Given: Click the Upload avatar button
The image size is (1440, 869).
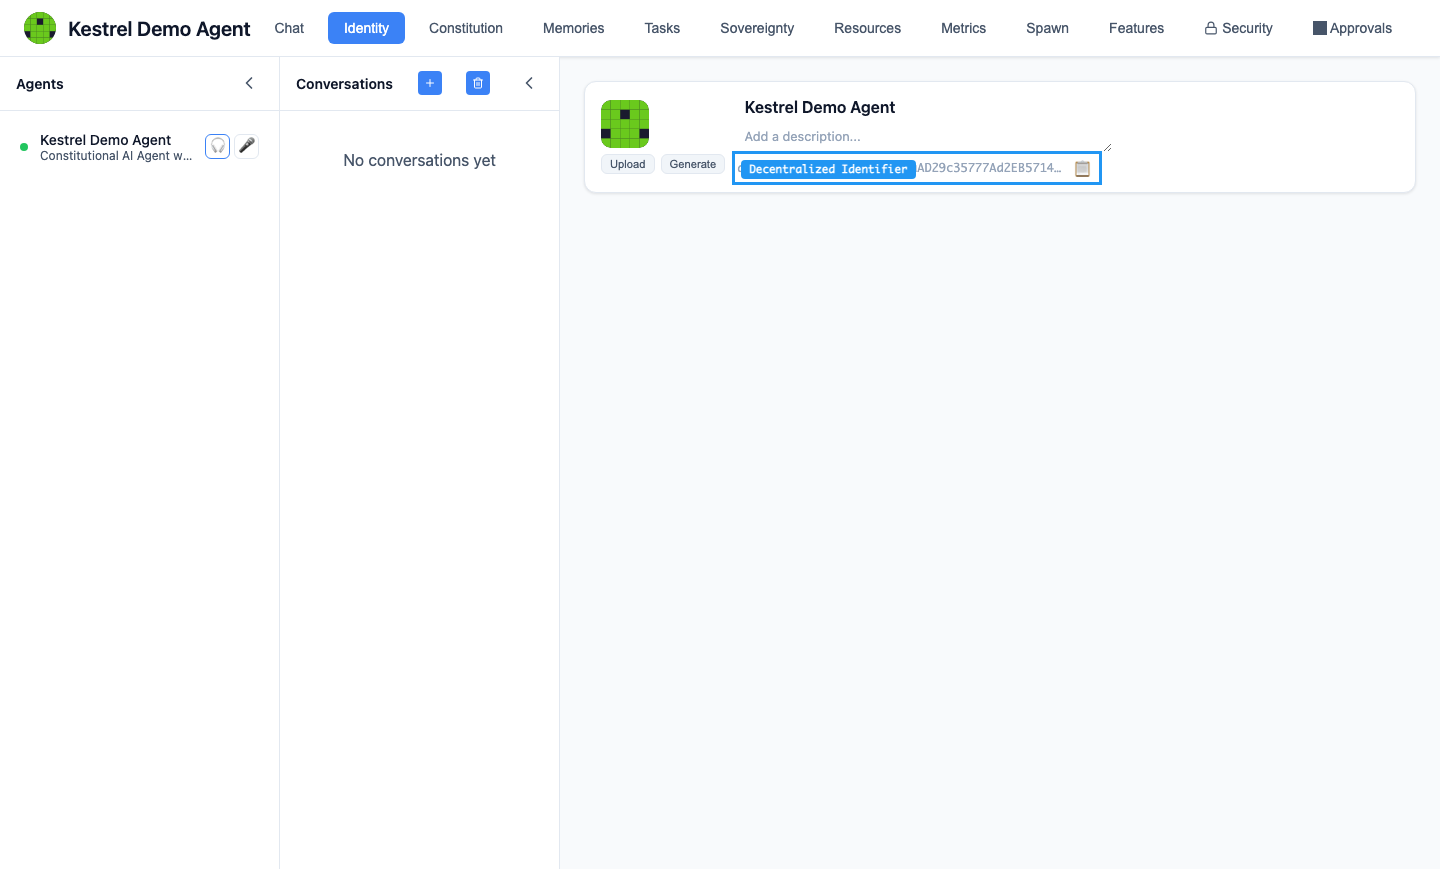Looking at the screenshot, I should tap(628, 164).
